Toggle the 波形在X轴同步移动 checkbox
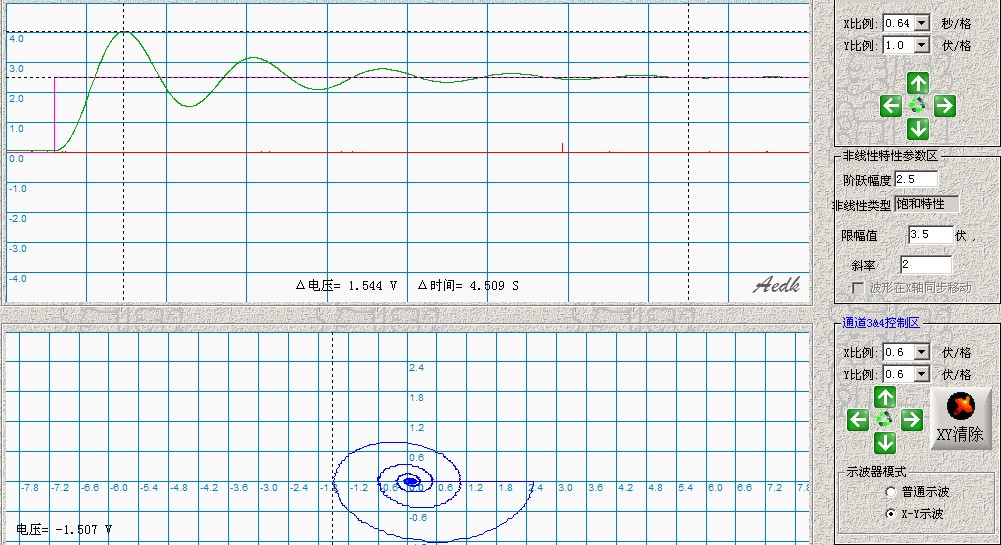This screenshot has width=1001, height=545. click(857, 288)
